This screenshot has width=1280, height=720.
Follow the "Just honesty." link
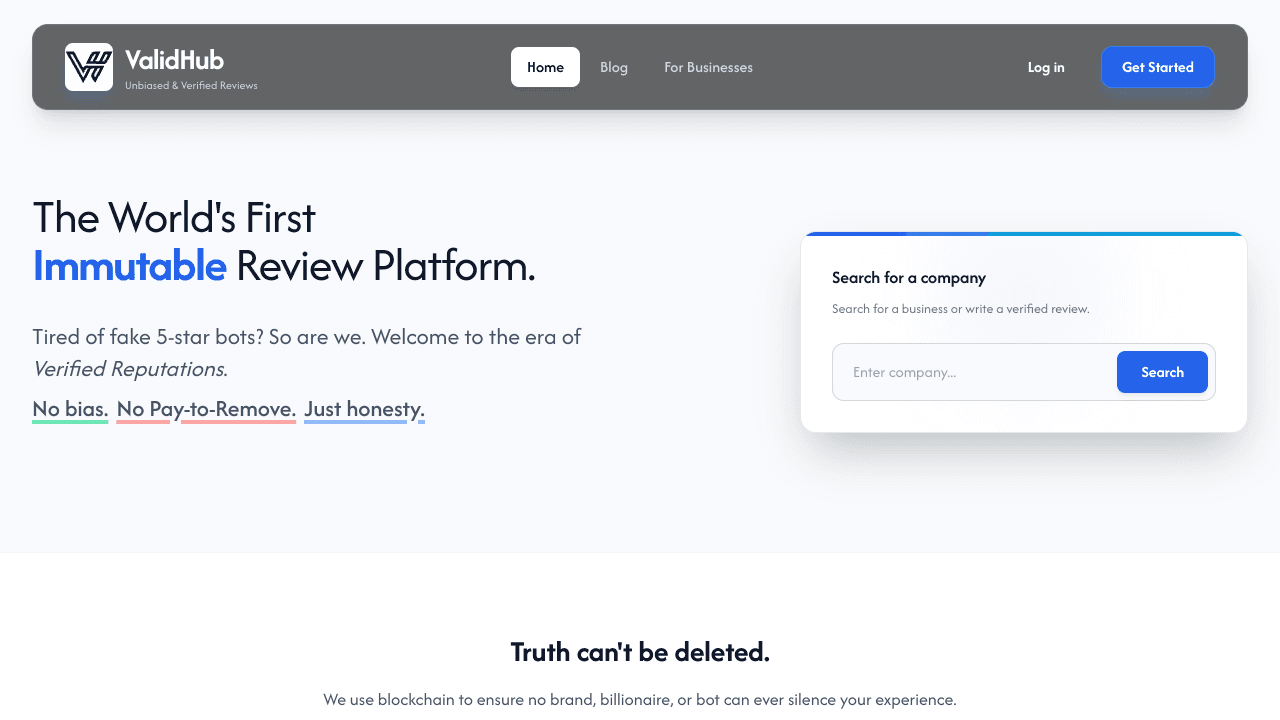(x=364, y=409)
